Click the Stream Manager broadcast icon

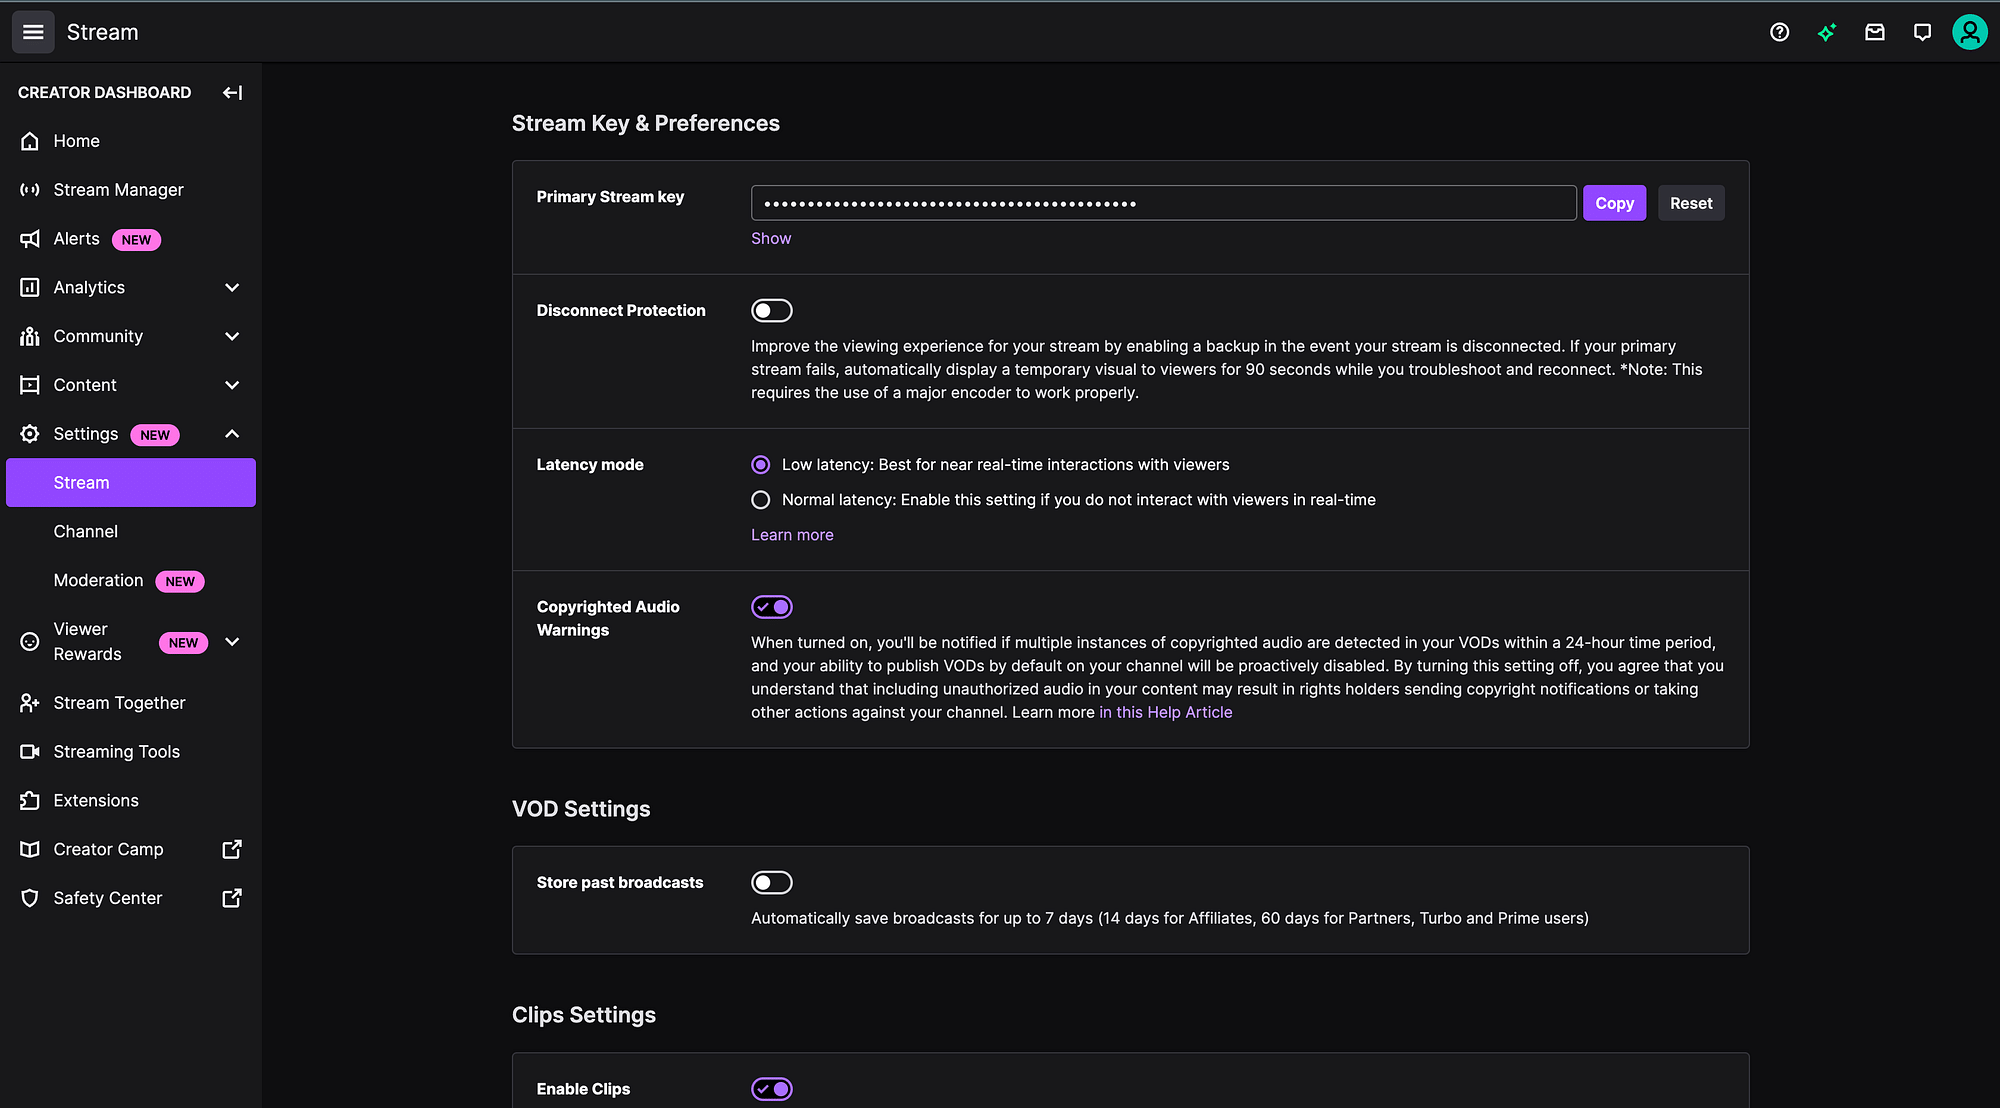(30, 190)
